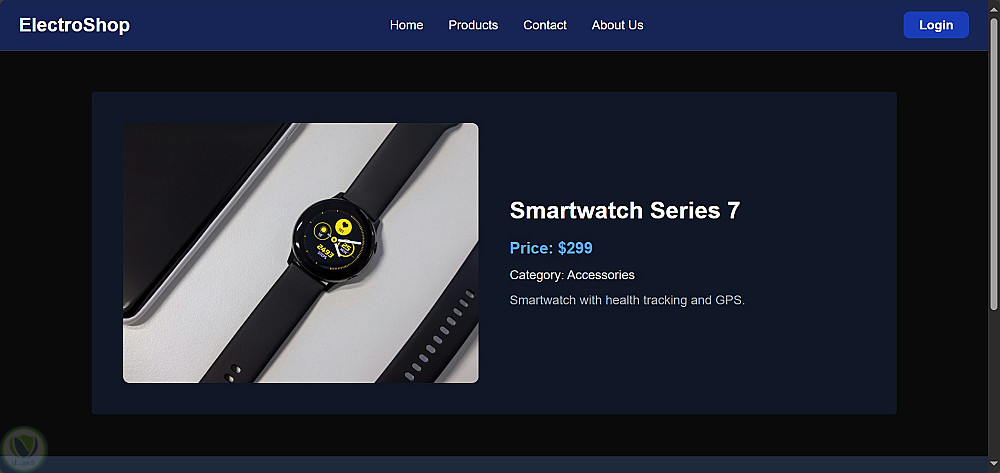The height and width of the screenshot is (473, 1000).
Task: Click the Price: $299 text
Action: 551,248
